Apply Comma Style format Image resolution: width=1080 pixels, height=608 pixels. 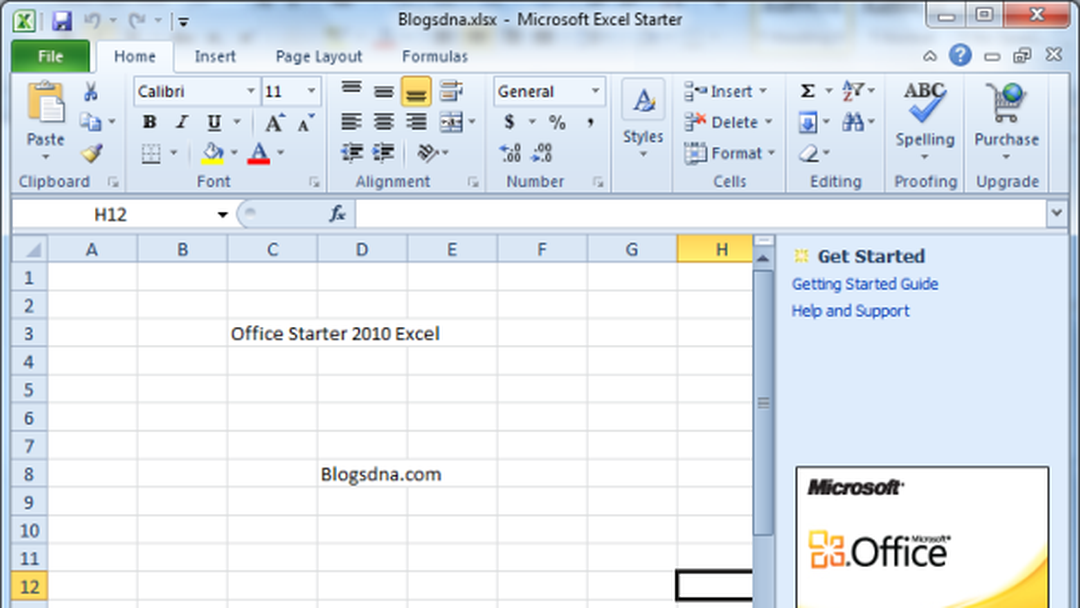(x=590, y=122)
